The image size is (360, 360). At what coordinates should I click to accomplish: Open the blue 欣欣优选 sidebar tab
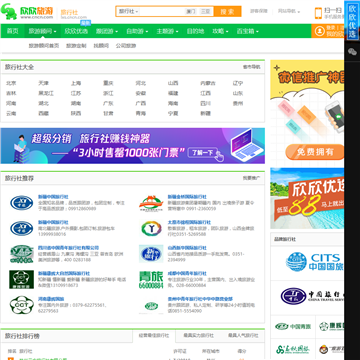[352, 21]
